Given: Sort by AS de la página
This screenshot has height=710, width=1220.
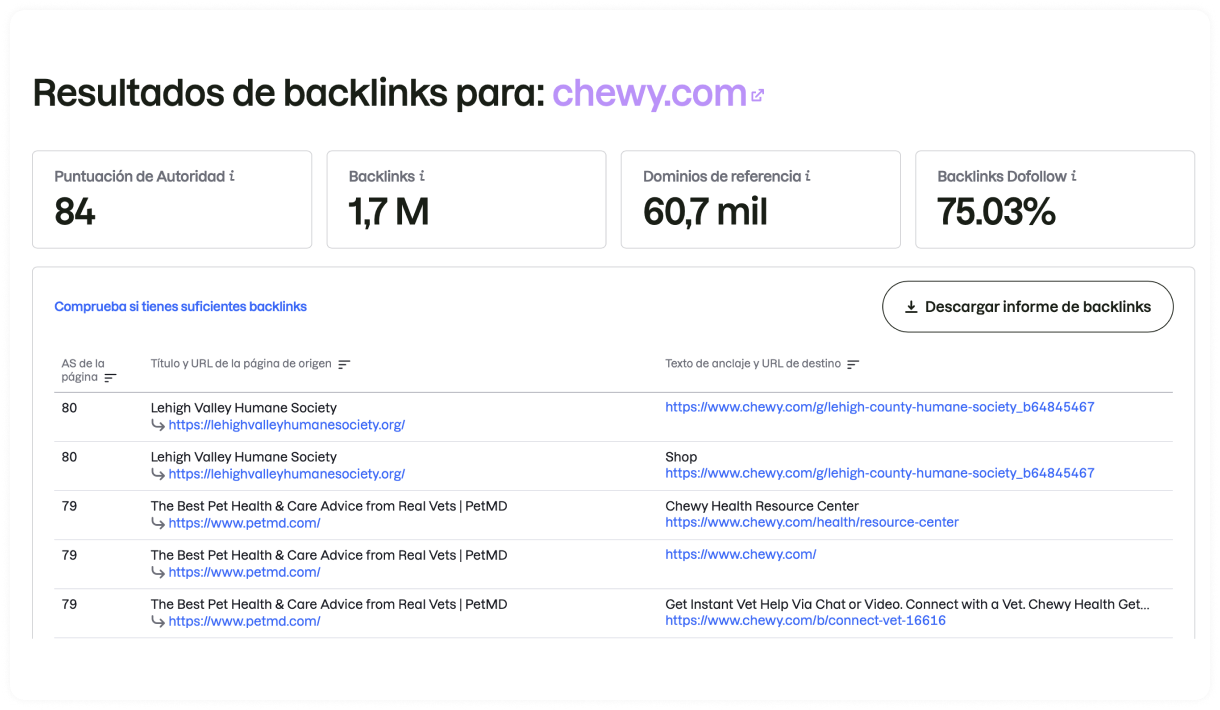Looking at the screenshot, I should 110,378.
